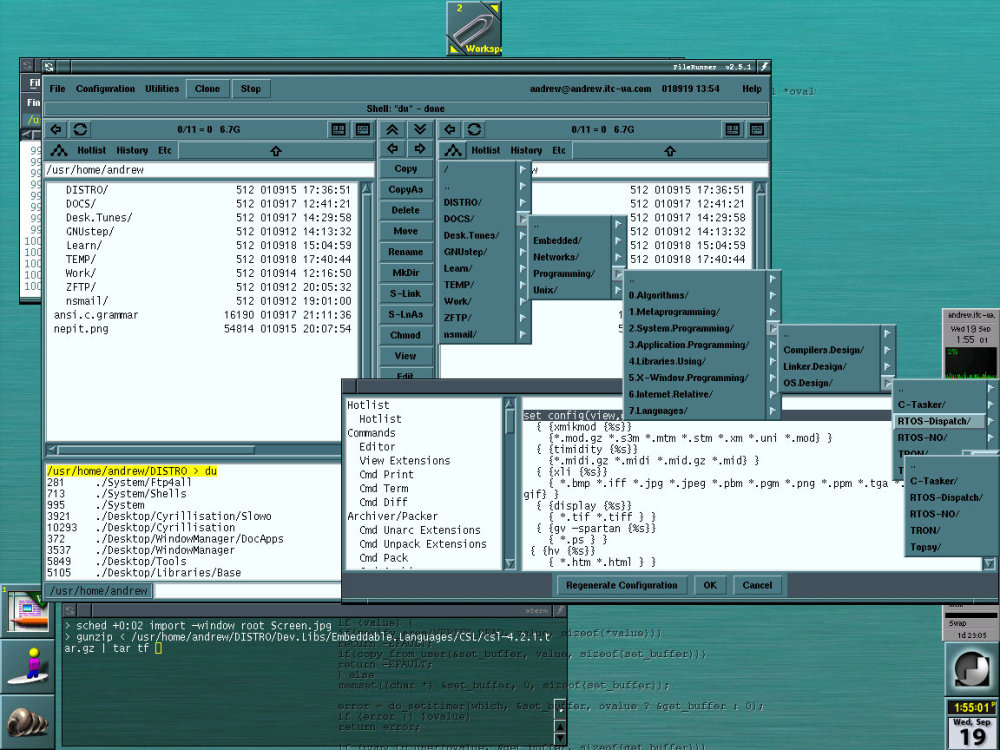Open the Configuration menu
Viewport: 1000px width, 750px height.
coord(105,89)
